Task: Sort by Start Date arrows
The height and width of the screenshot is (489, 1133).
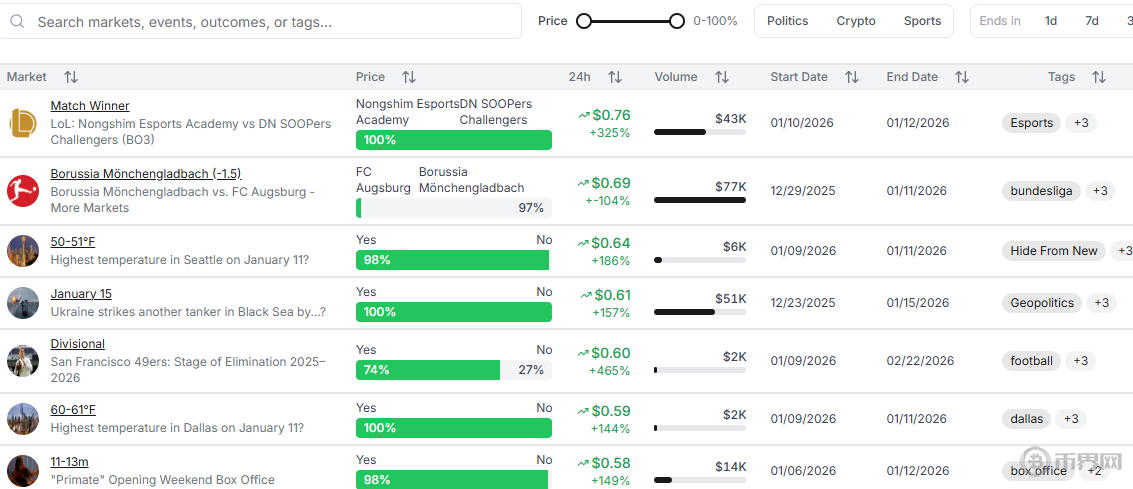Action: pyautogui.click(x=852, y=77)
